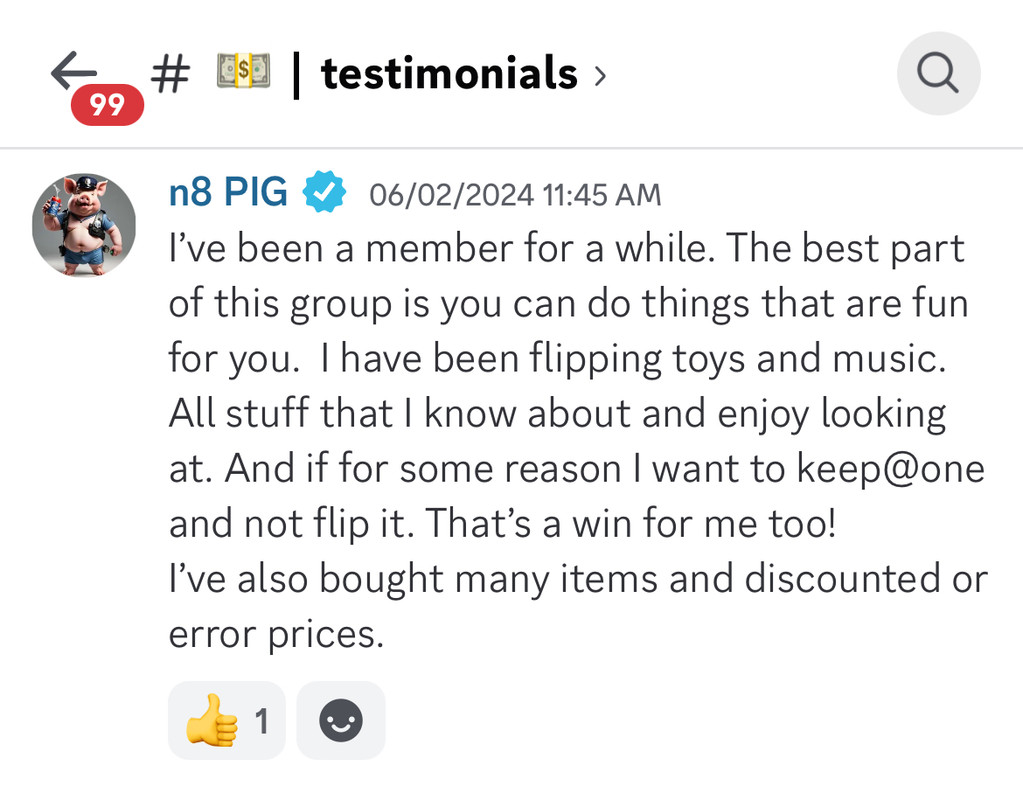Click the "keep@one" text in the message
The image size is (1023, 800).
(891, 469)
